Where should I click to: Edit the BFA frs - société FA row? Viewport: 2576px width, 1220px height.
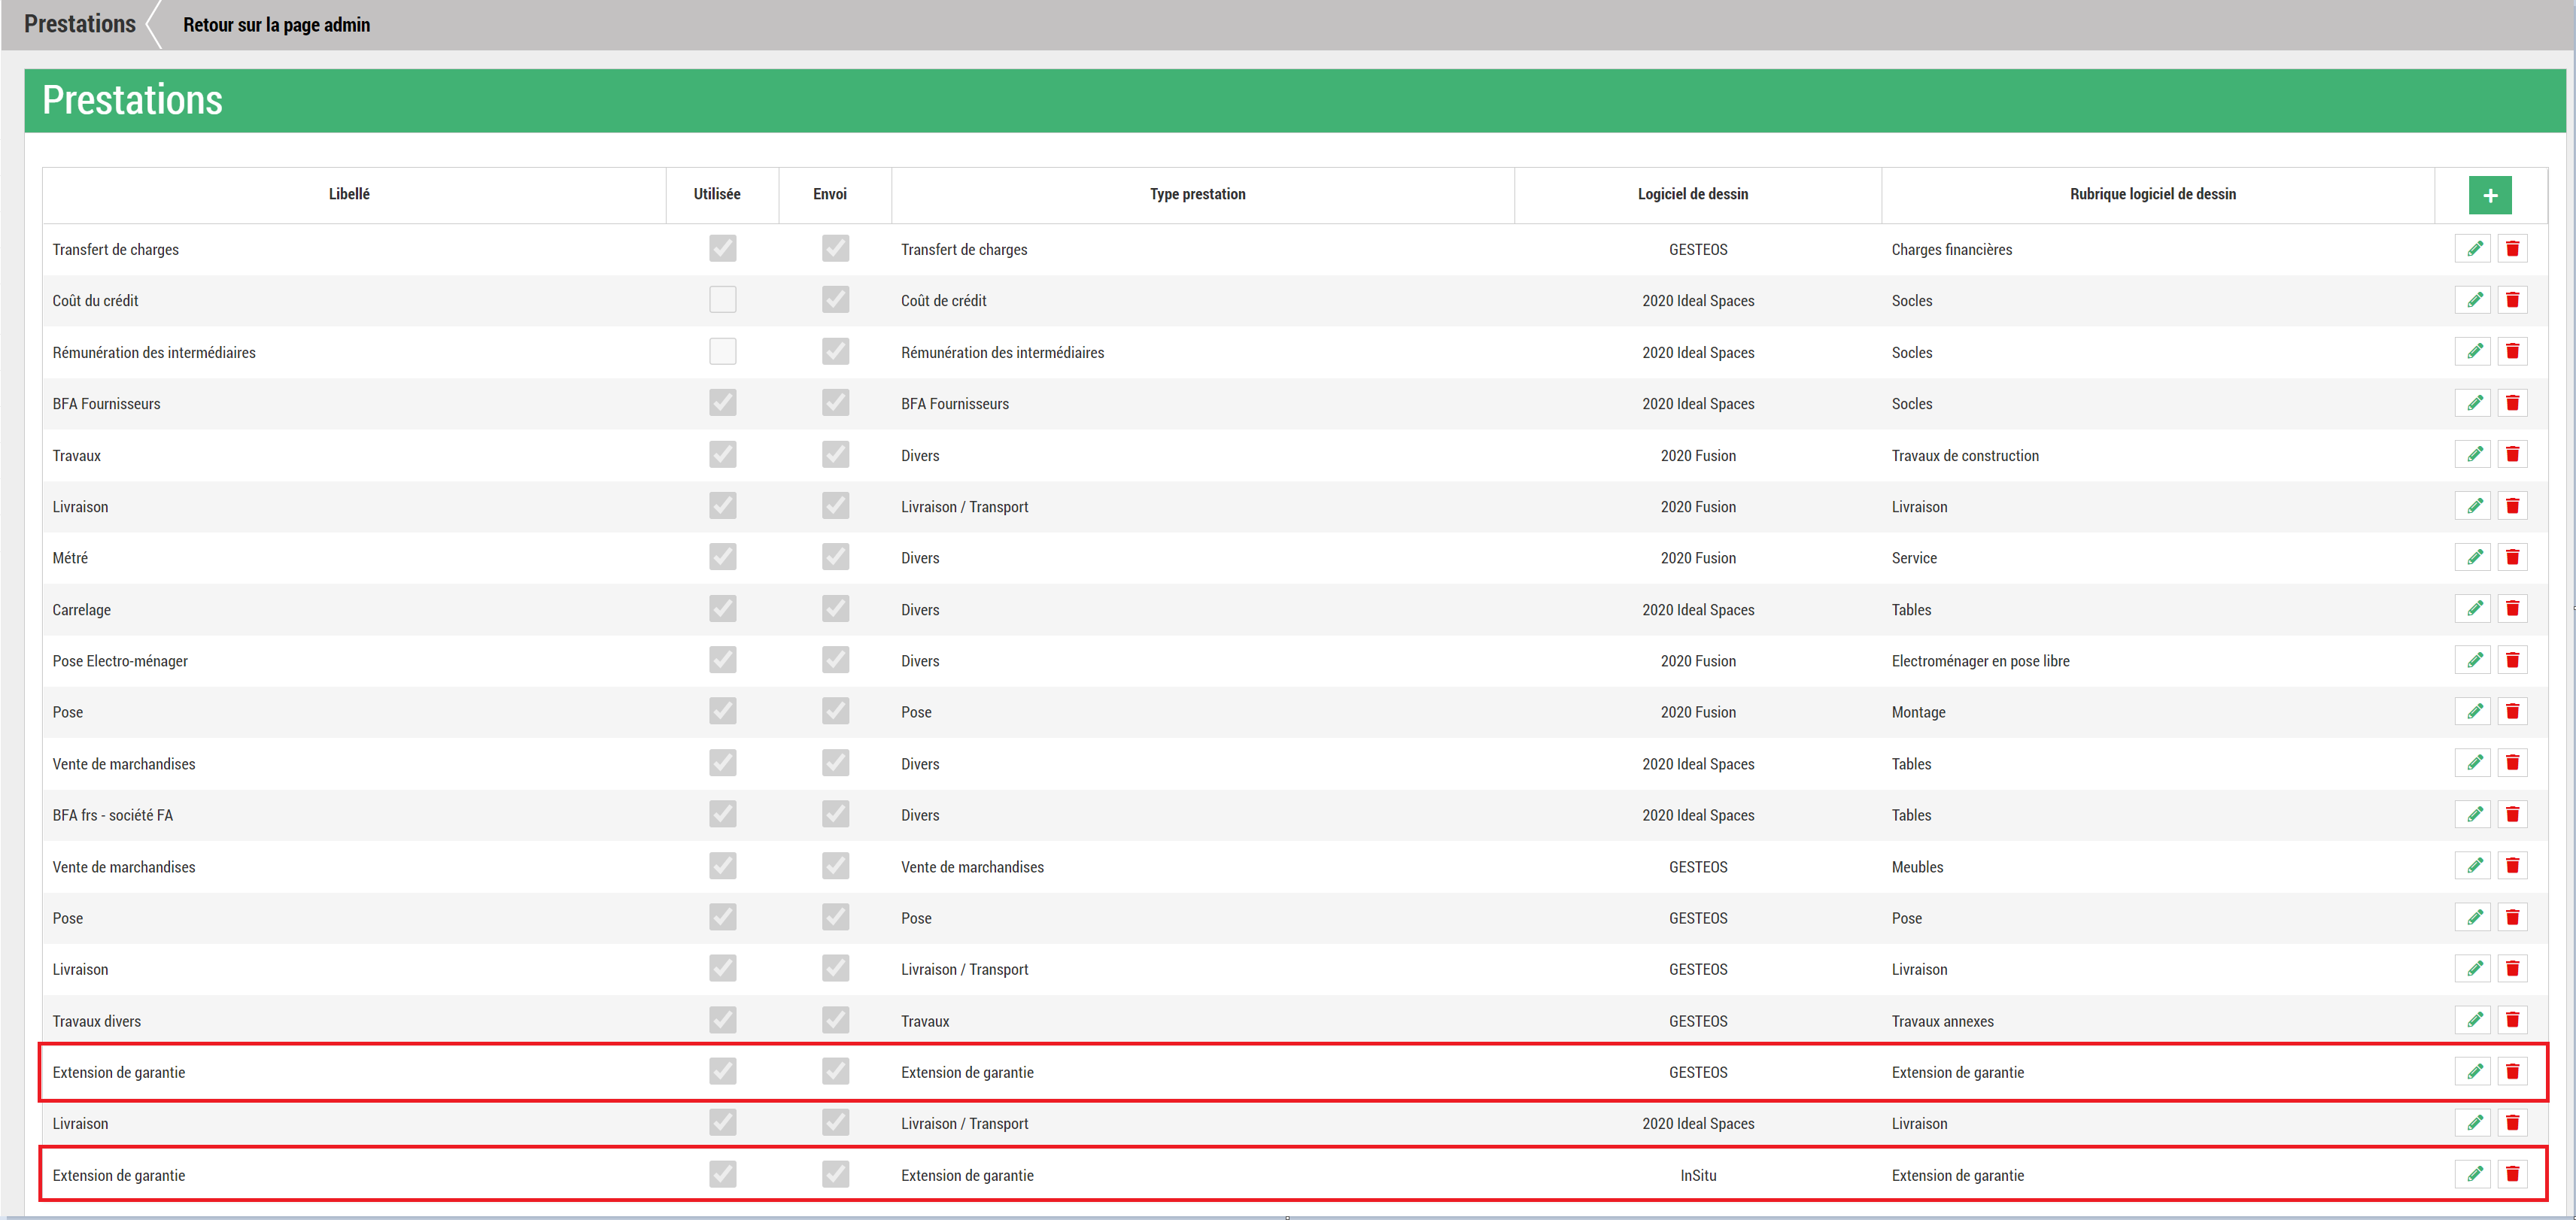[2473, 815]
